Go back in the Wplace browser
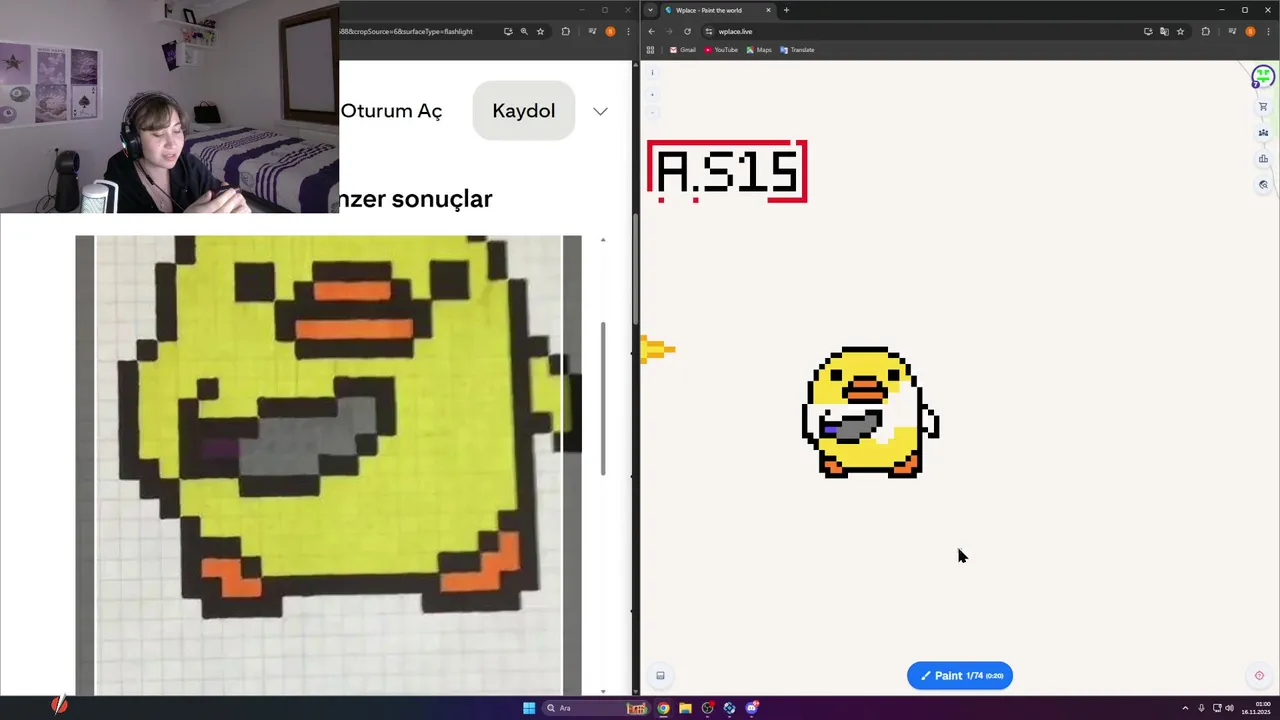Image resolution: width=1280 pixels, height=720 pixels. [652, 31]
